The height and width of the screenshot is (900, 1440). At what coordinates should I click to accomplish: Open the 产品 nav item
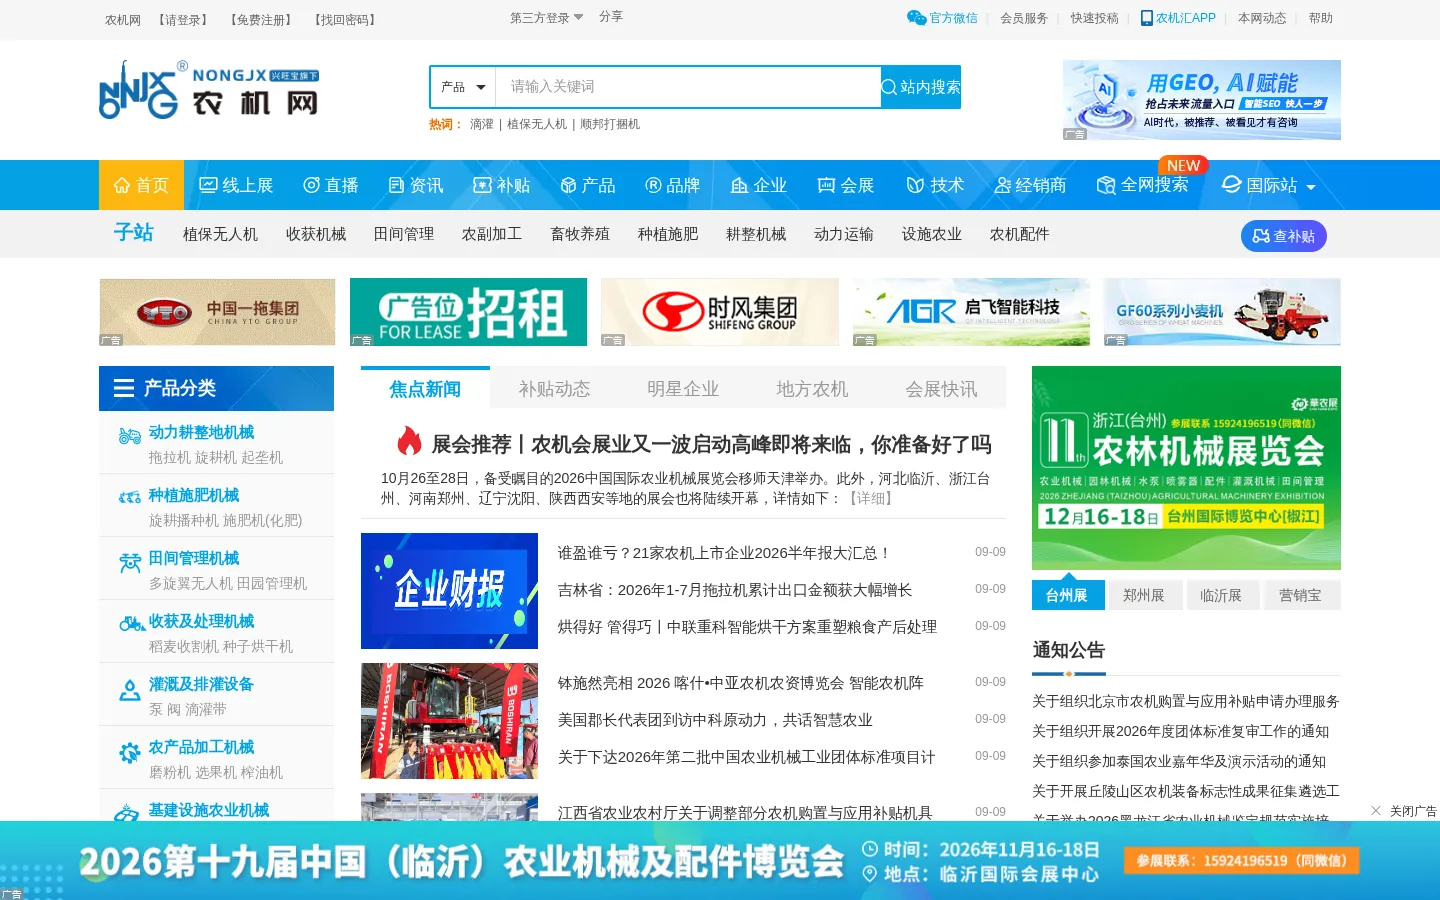pos(588,185)
